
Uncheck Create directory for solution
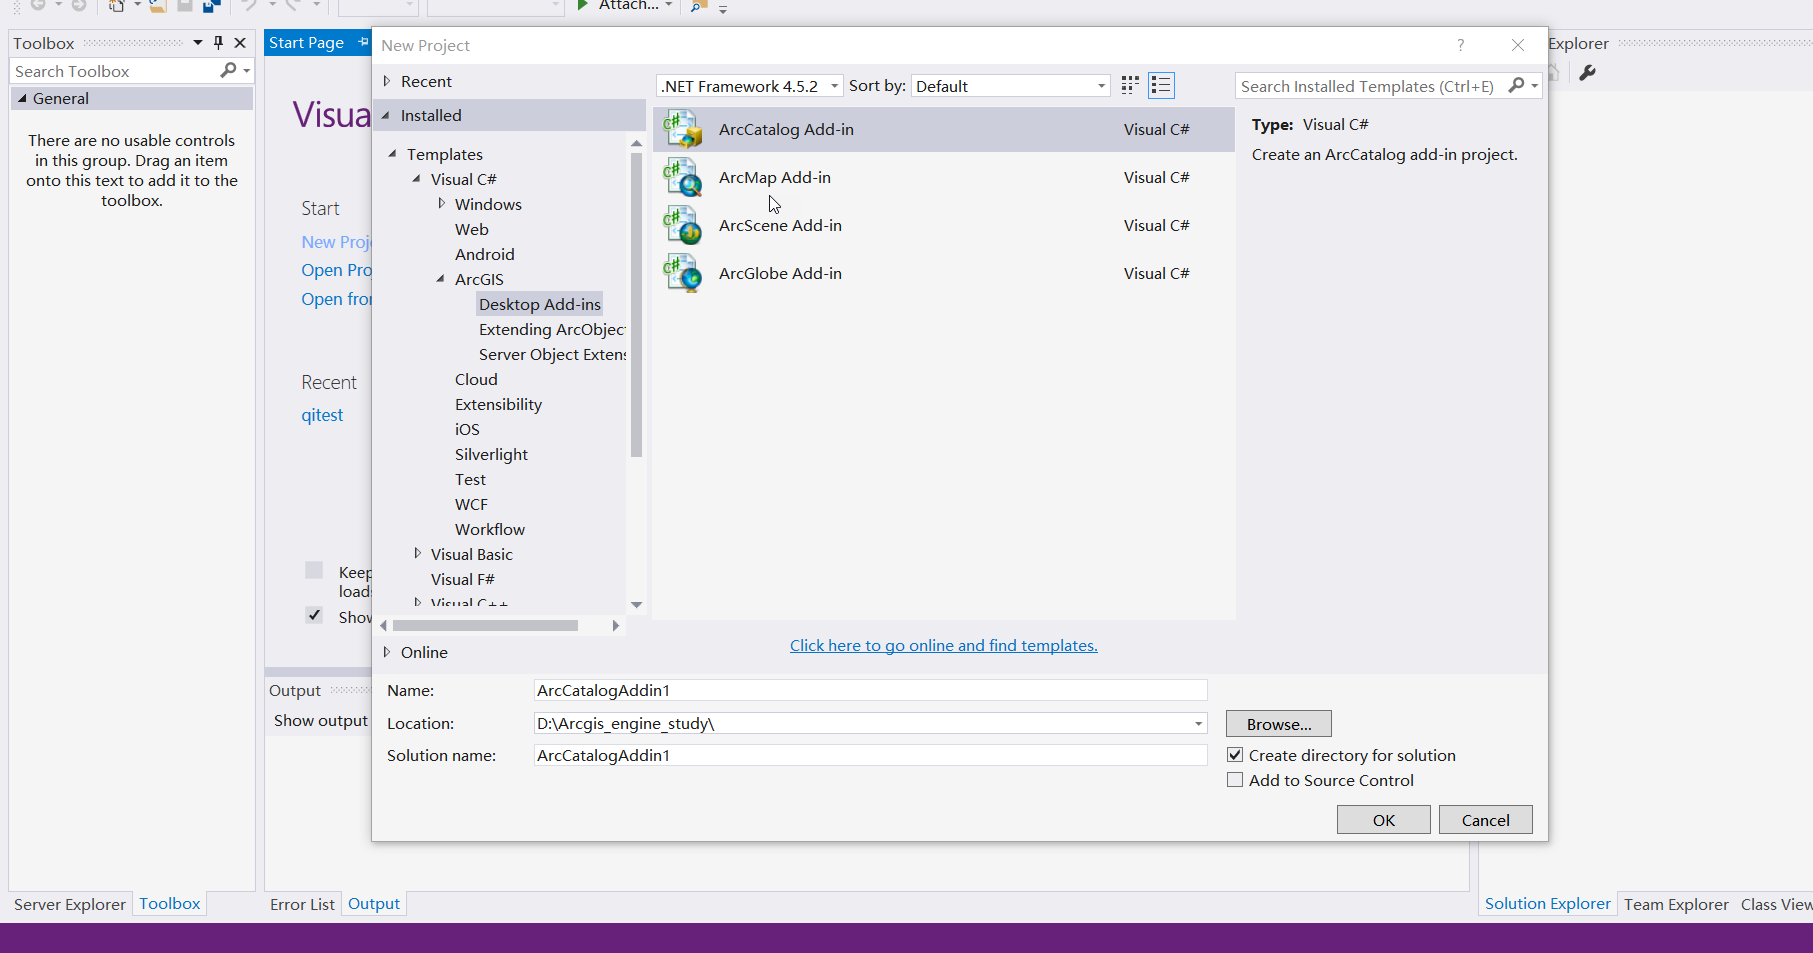(1235, 754)
